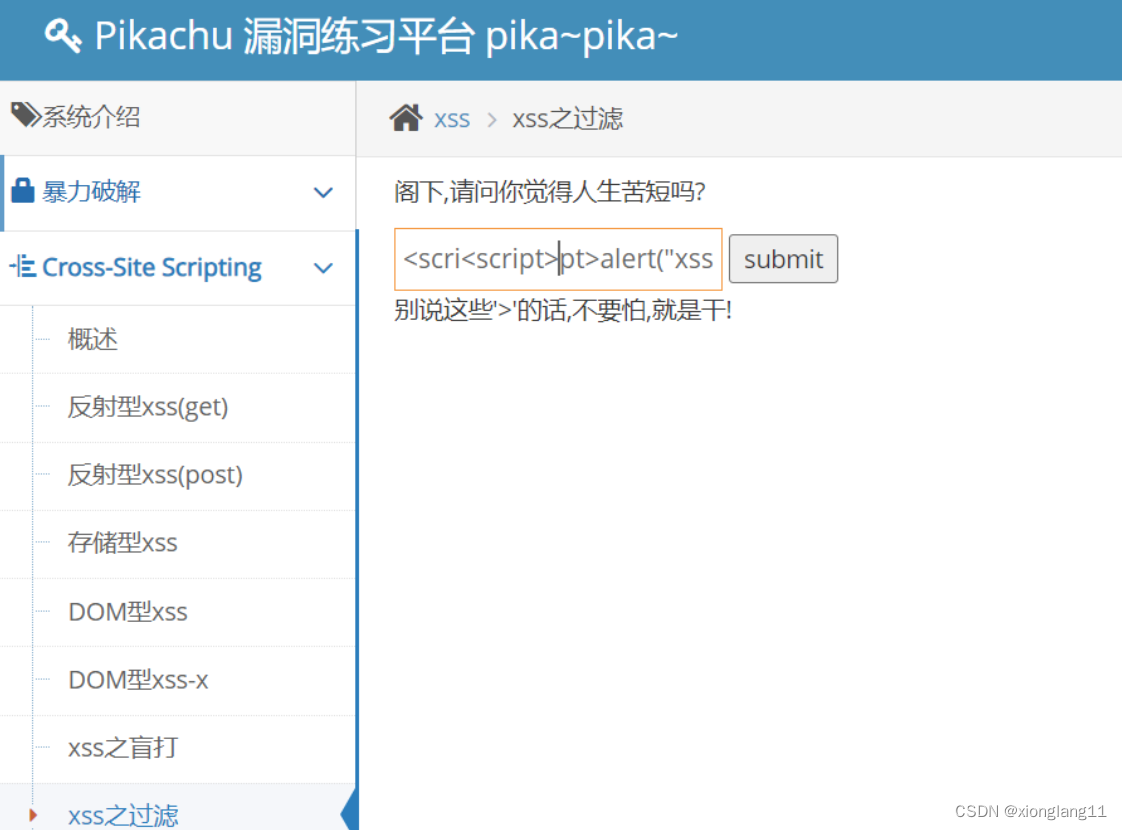1122x830 pixels.
Task: Collapse the Cross-Site Scripting chevron
Action: (x=323, y=268)
